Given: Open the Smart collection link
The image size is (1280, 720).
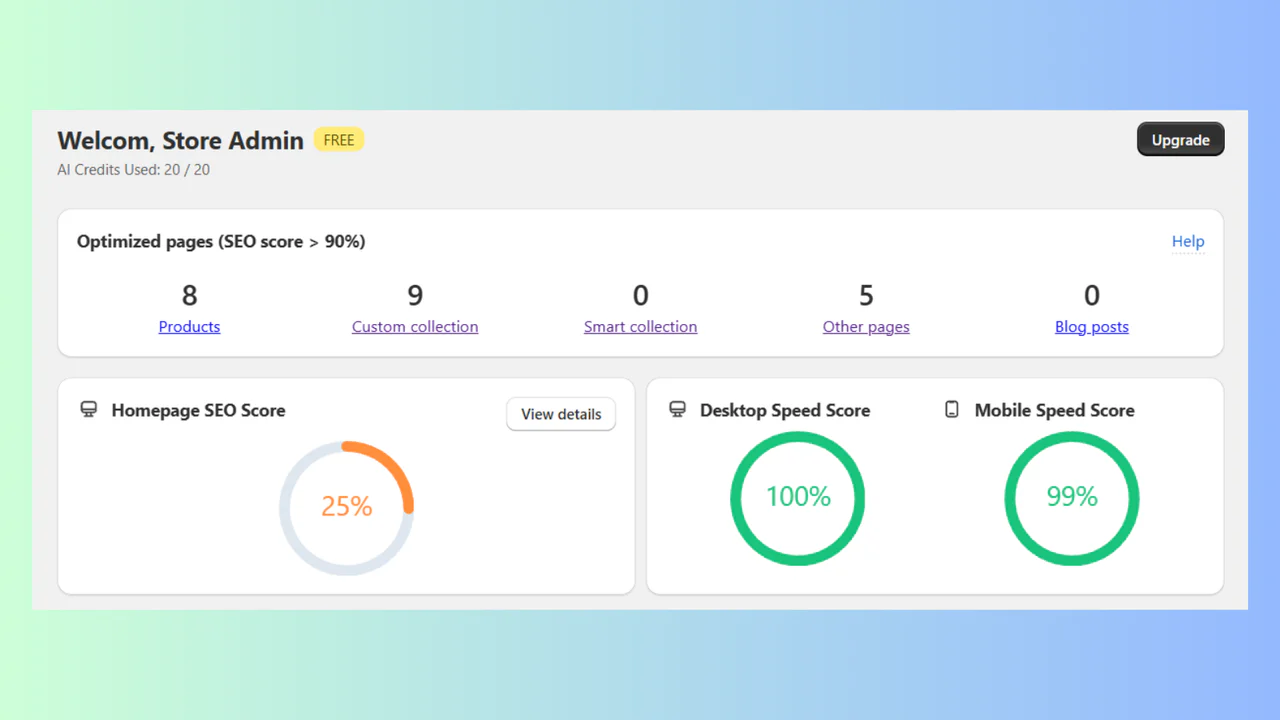Looking at the screenshot, I should coord(640,327).
